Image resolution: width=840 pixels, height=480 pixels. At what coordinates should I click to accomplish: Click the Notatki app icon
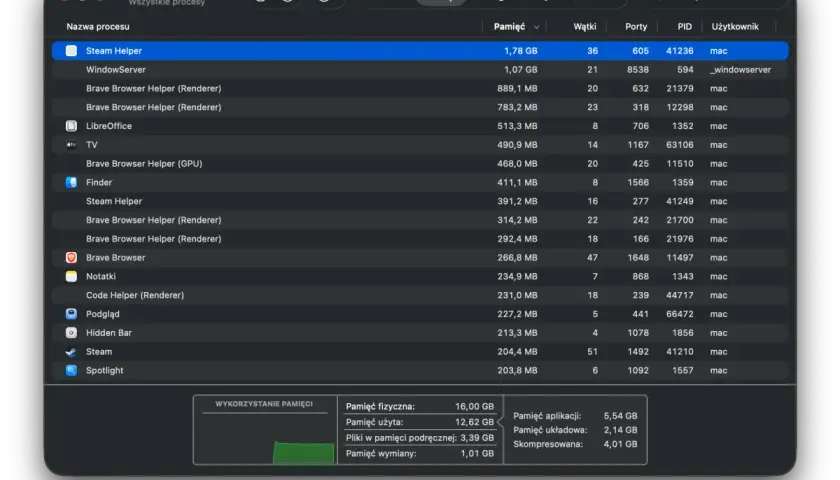tap(71, 276)
